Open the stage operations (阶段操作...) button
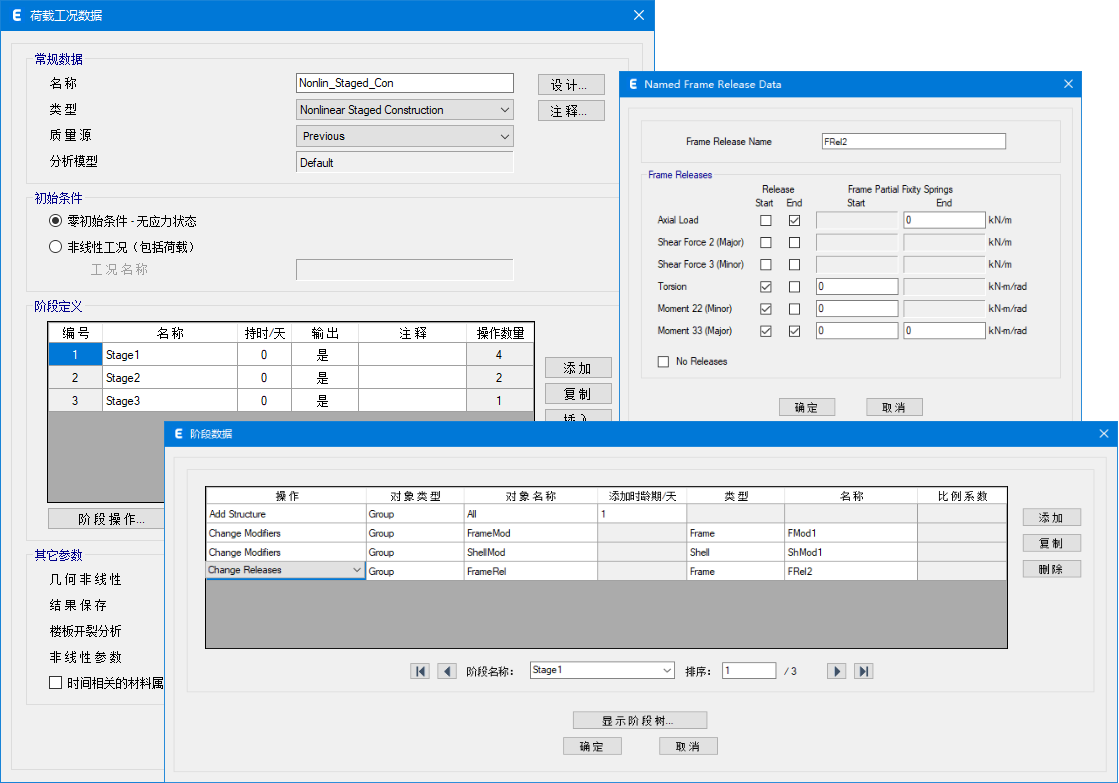The width and height of the screenshot is (1119, 783). pos(107,519)
